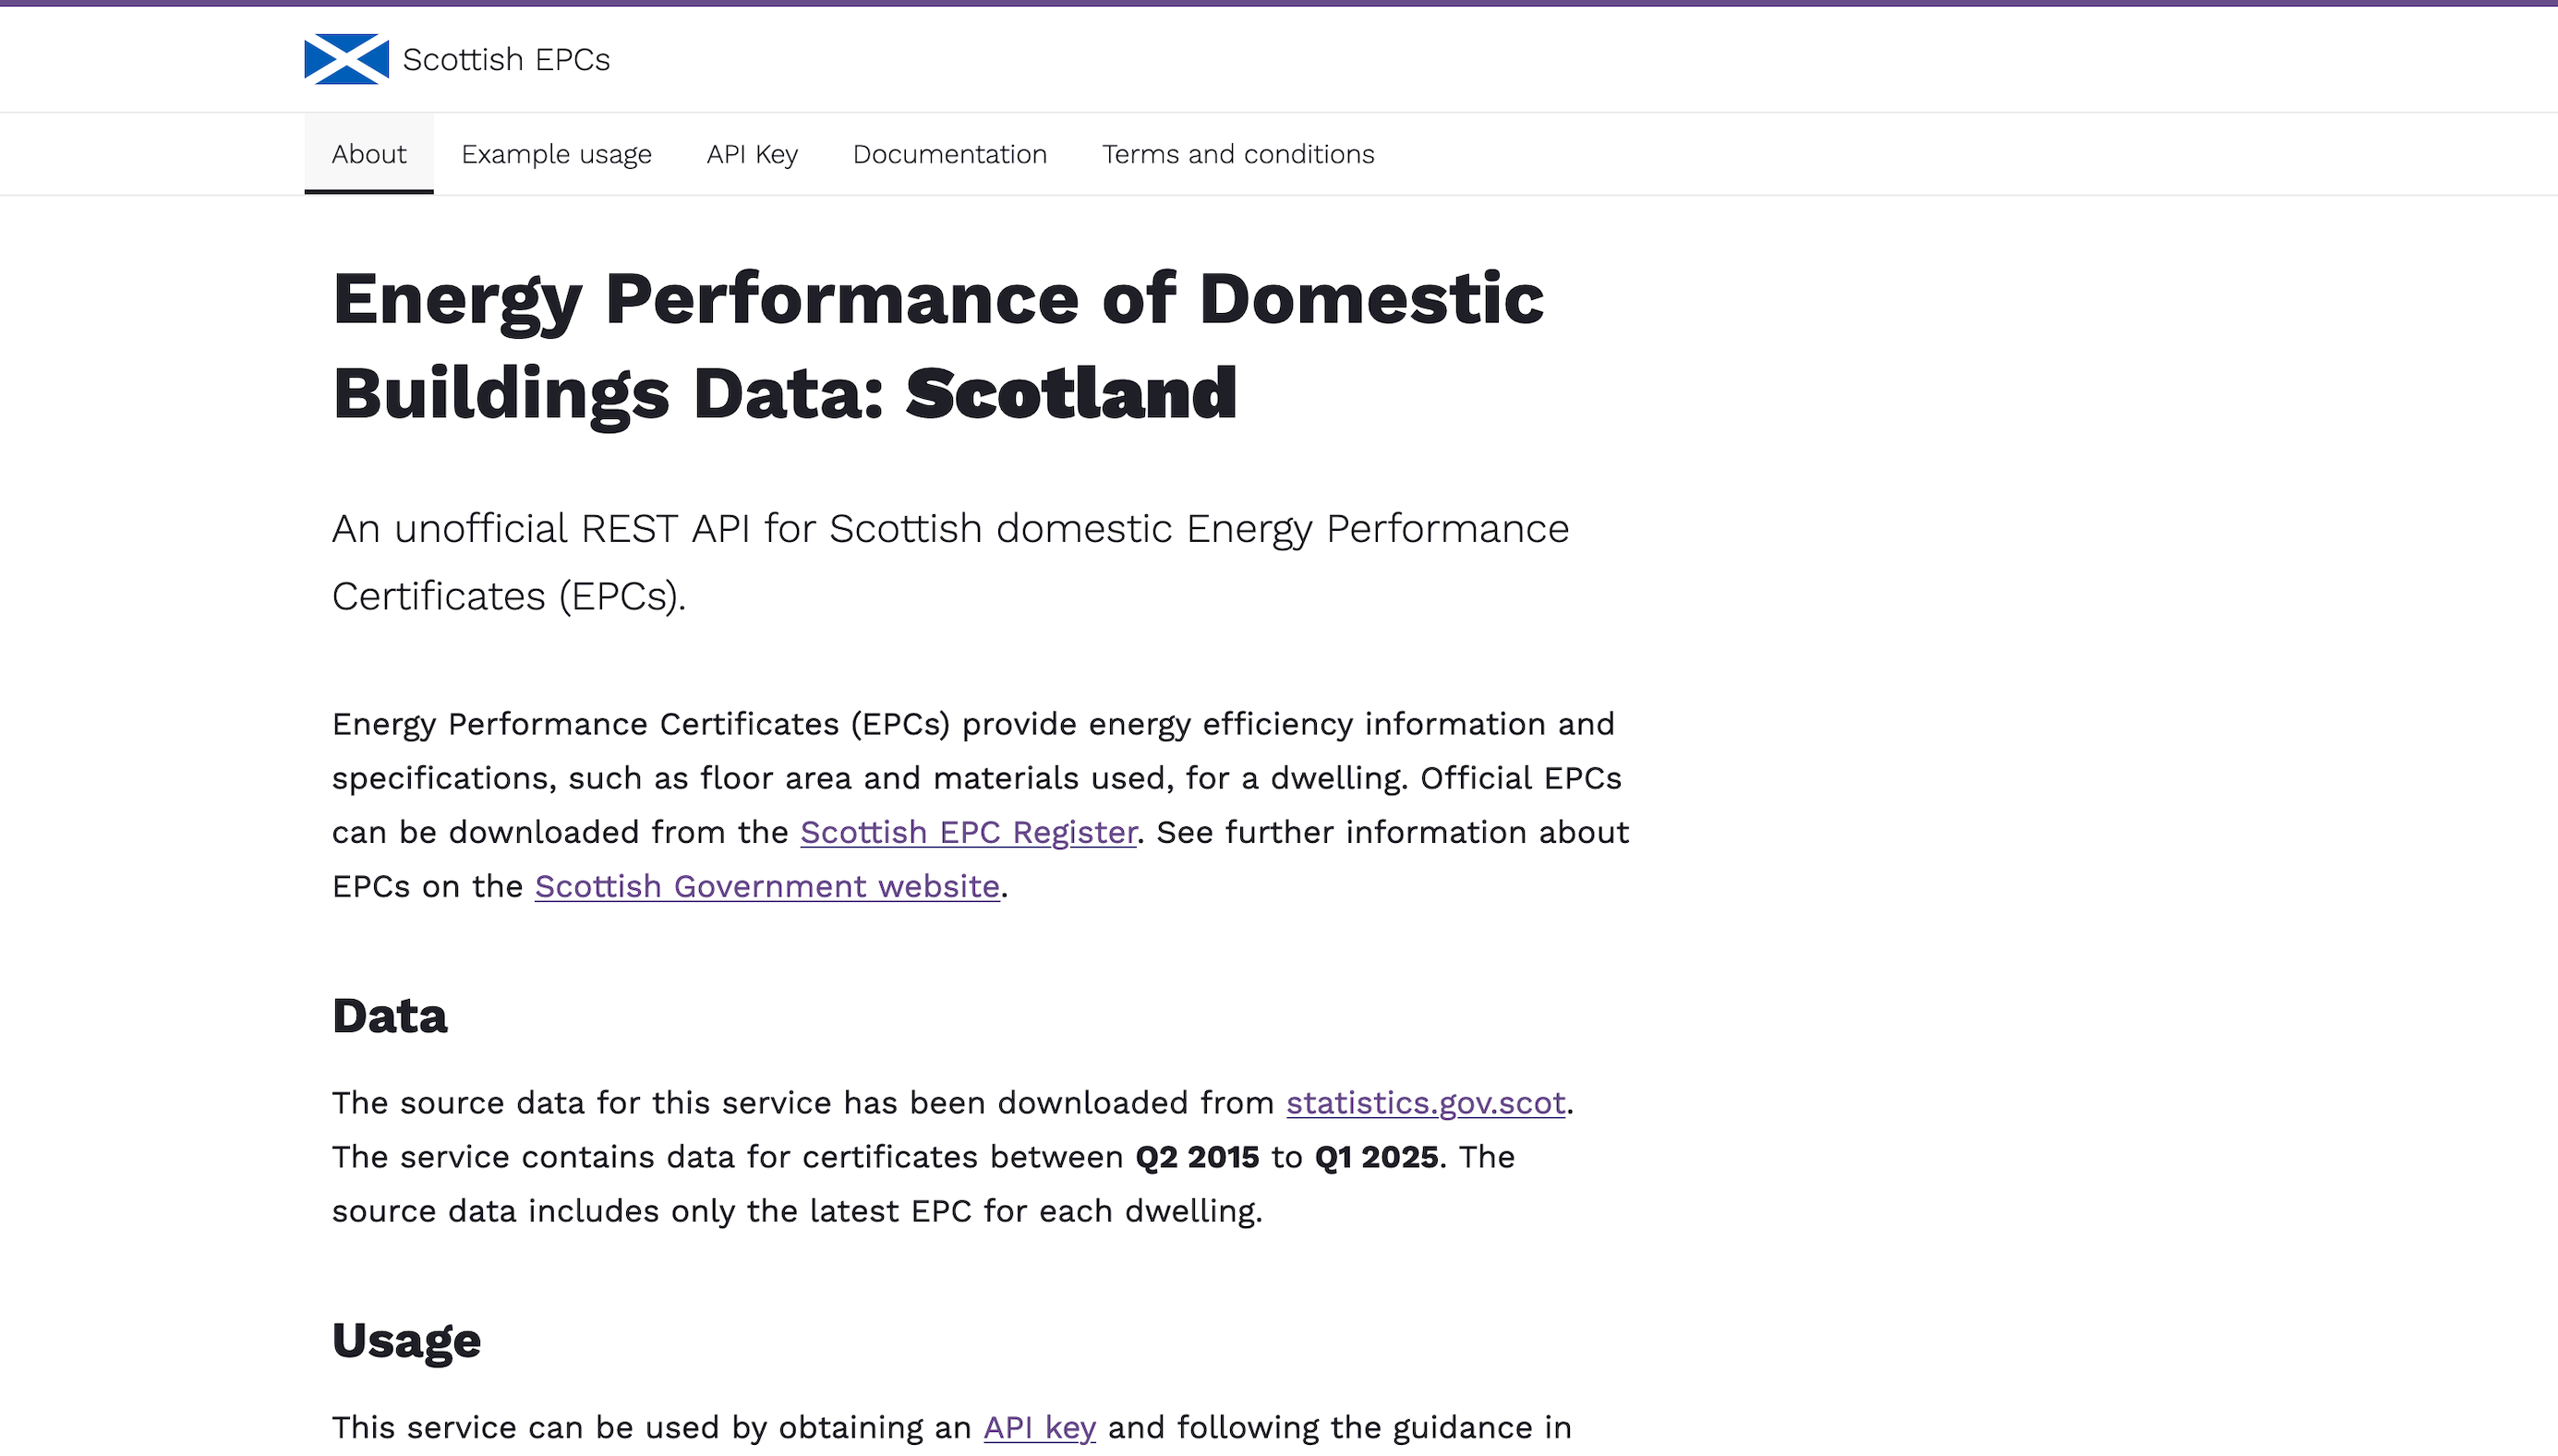Open the Example usage tab
2558x1456 pixels.
556,154
